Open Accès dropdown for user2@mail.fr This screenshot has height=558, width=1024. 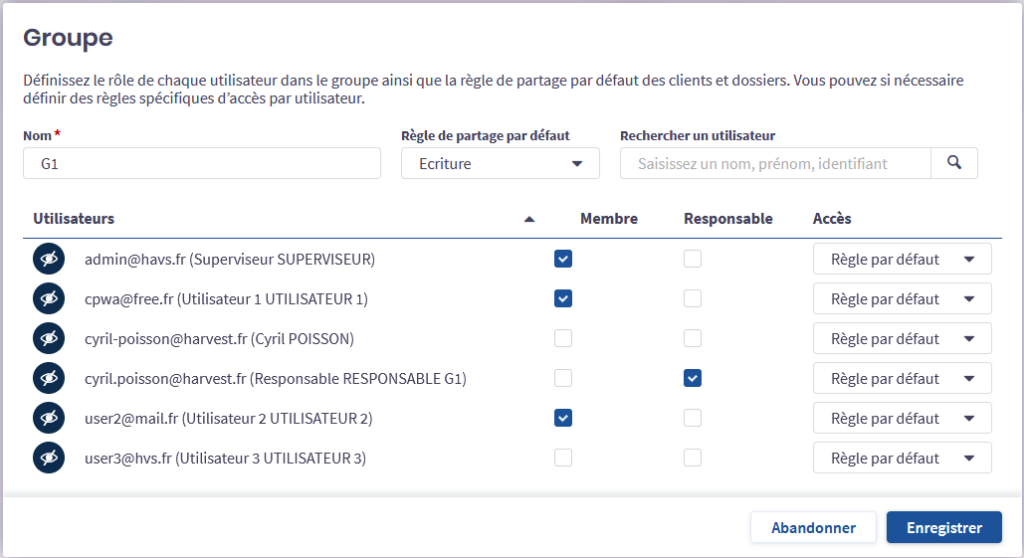coord(902,418)
